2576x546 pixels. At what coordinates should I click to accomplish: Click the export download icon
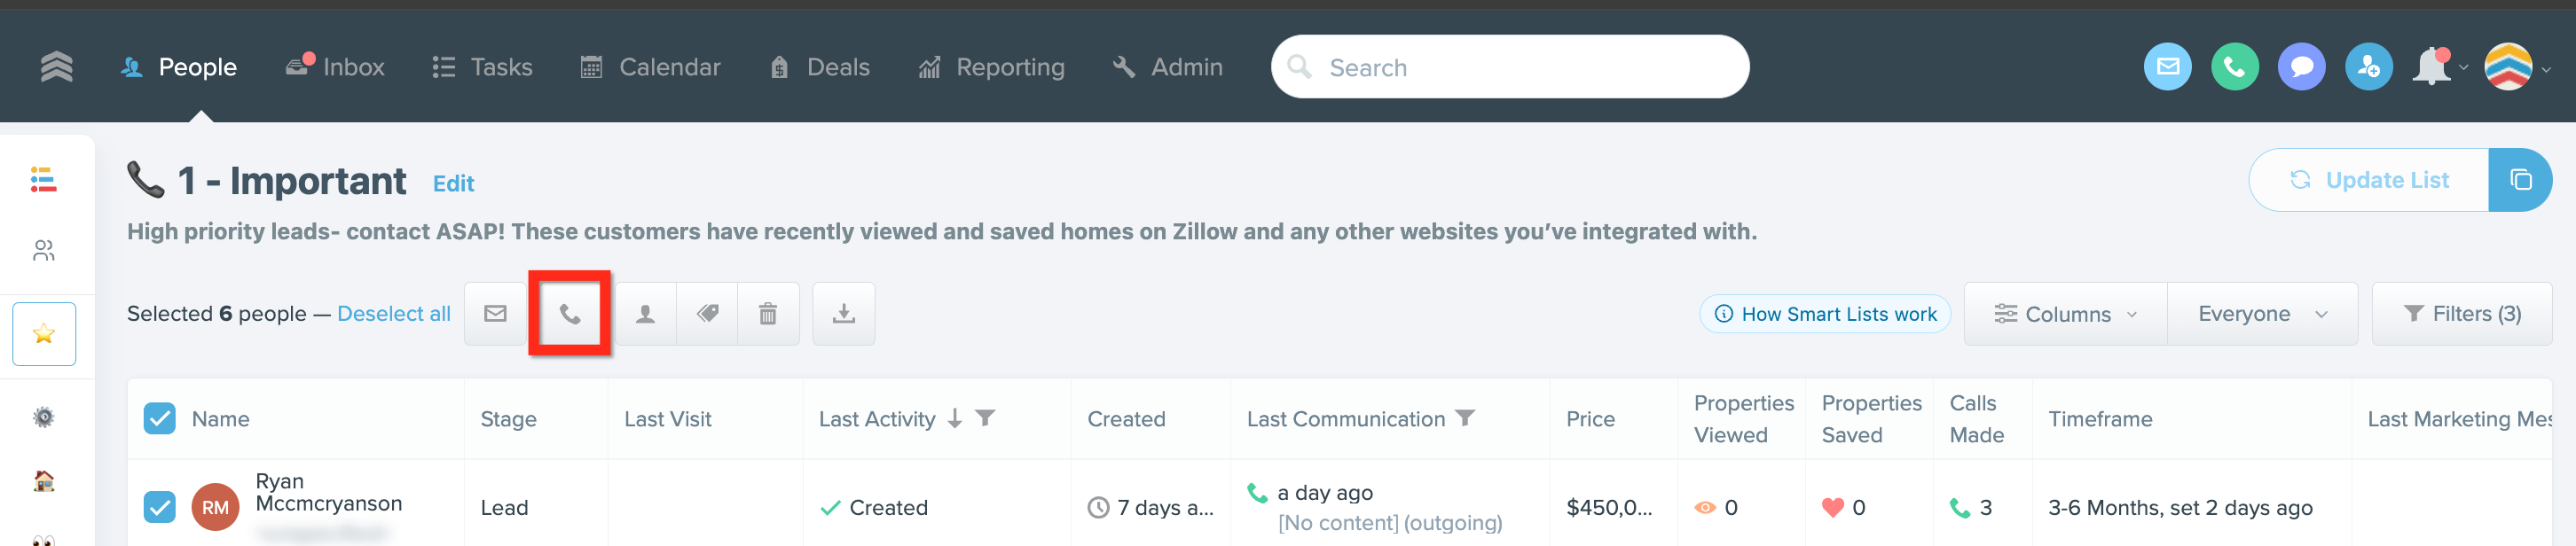tap(844, 314)
